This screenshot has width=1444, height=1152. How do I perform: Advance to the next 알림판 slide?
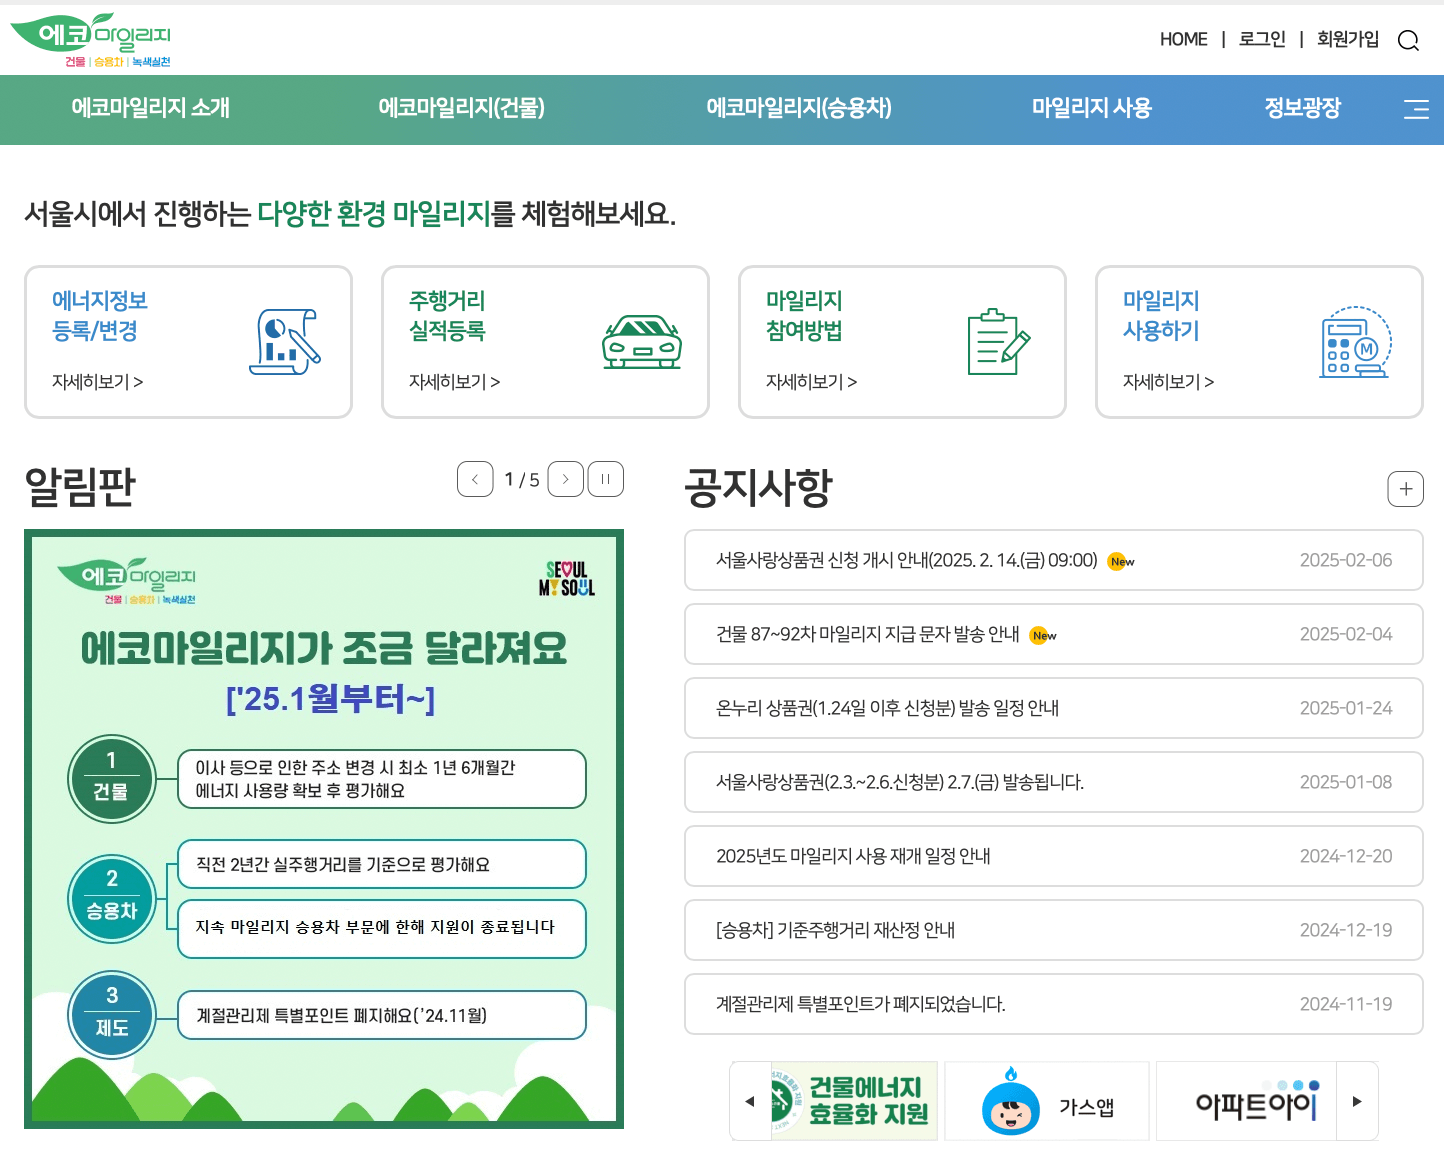coord(565,479)
